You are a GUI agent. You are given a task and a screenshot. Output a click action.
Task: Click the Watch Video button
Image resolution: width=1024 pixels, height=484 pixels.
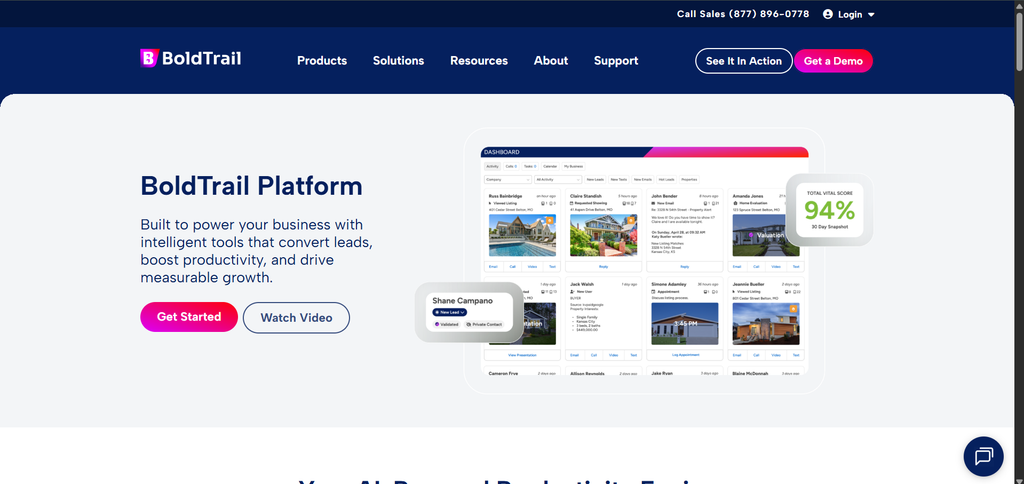tap(296, 317)
